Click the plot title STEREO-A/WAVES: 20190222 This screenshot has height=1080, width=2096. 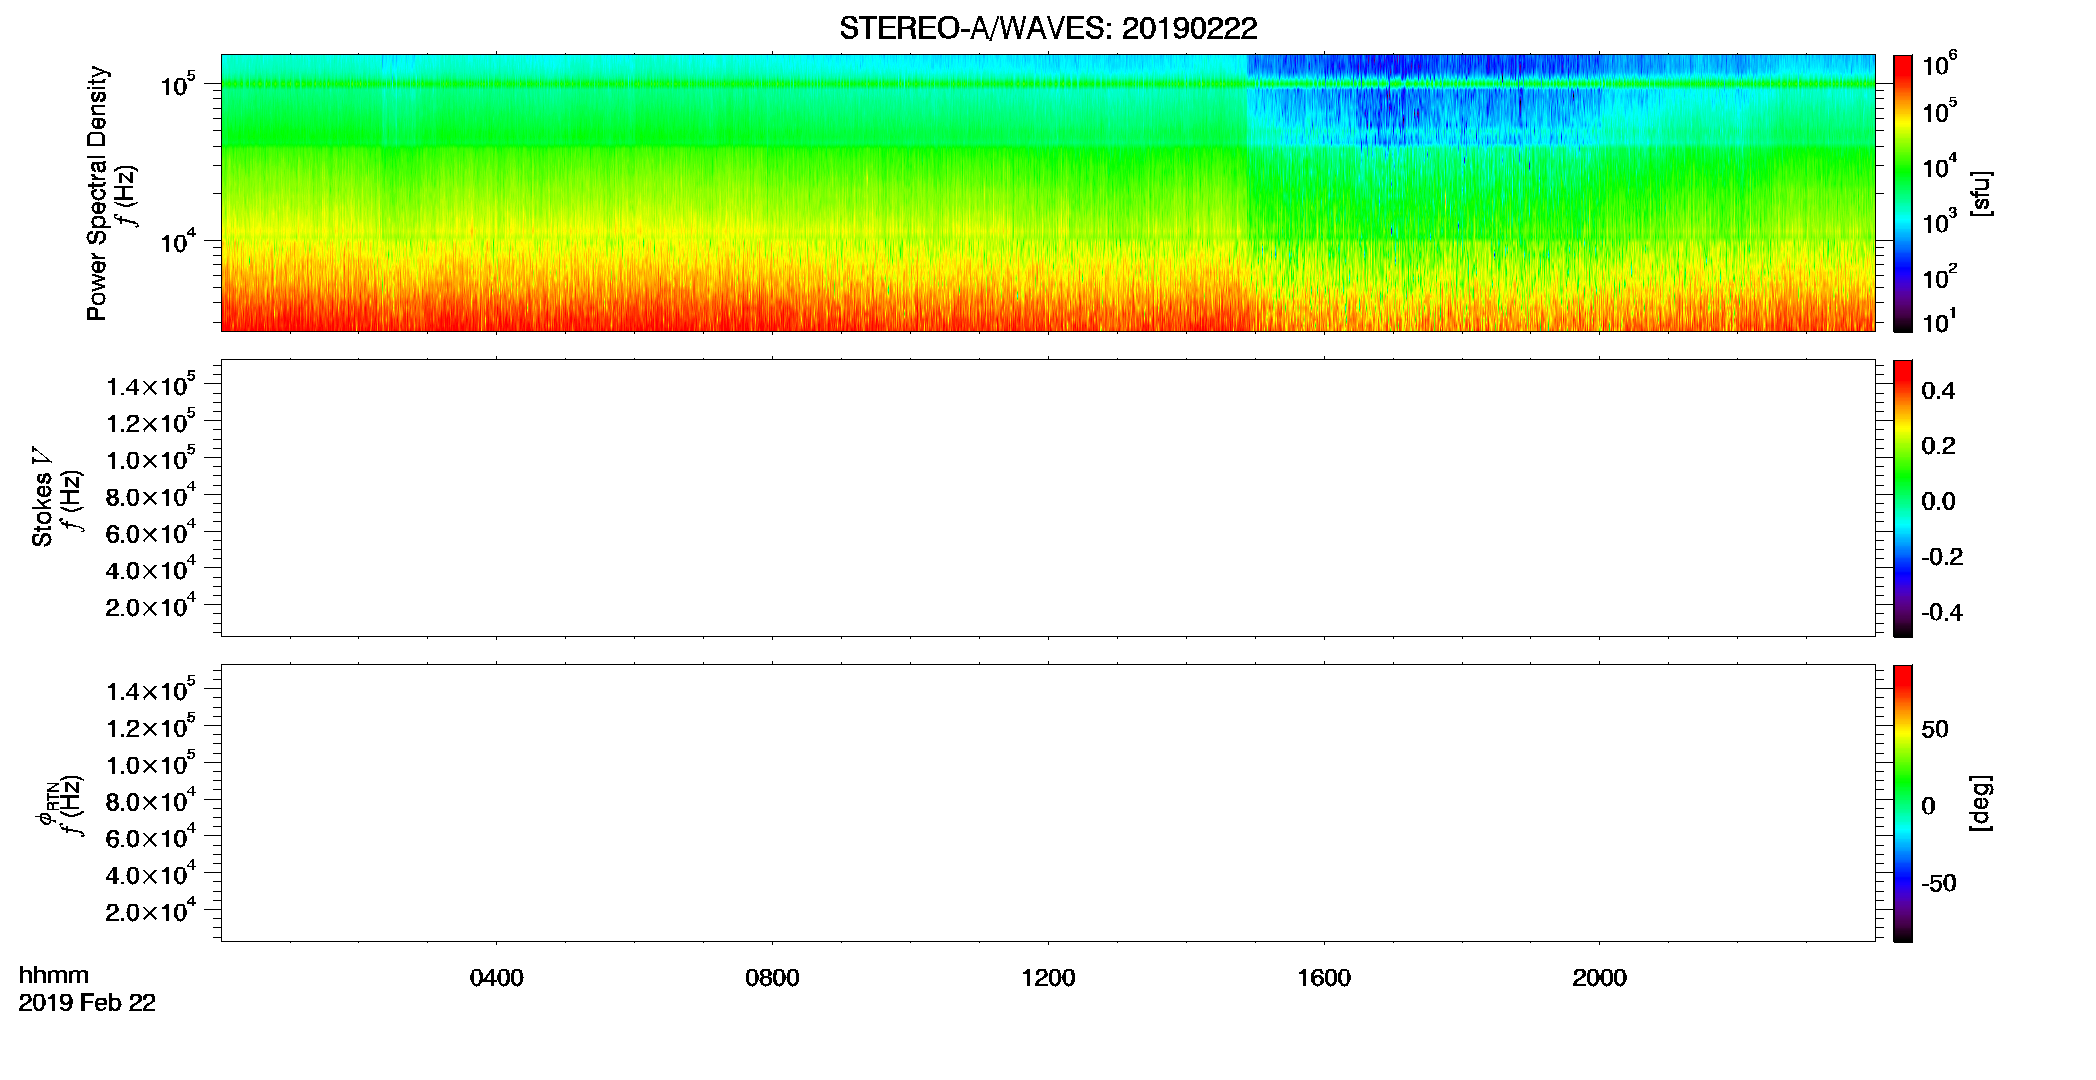[x=1048, y=28]
